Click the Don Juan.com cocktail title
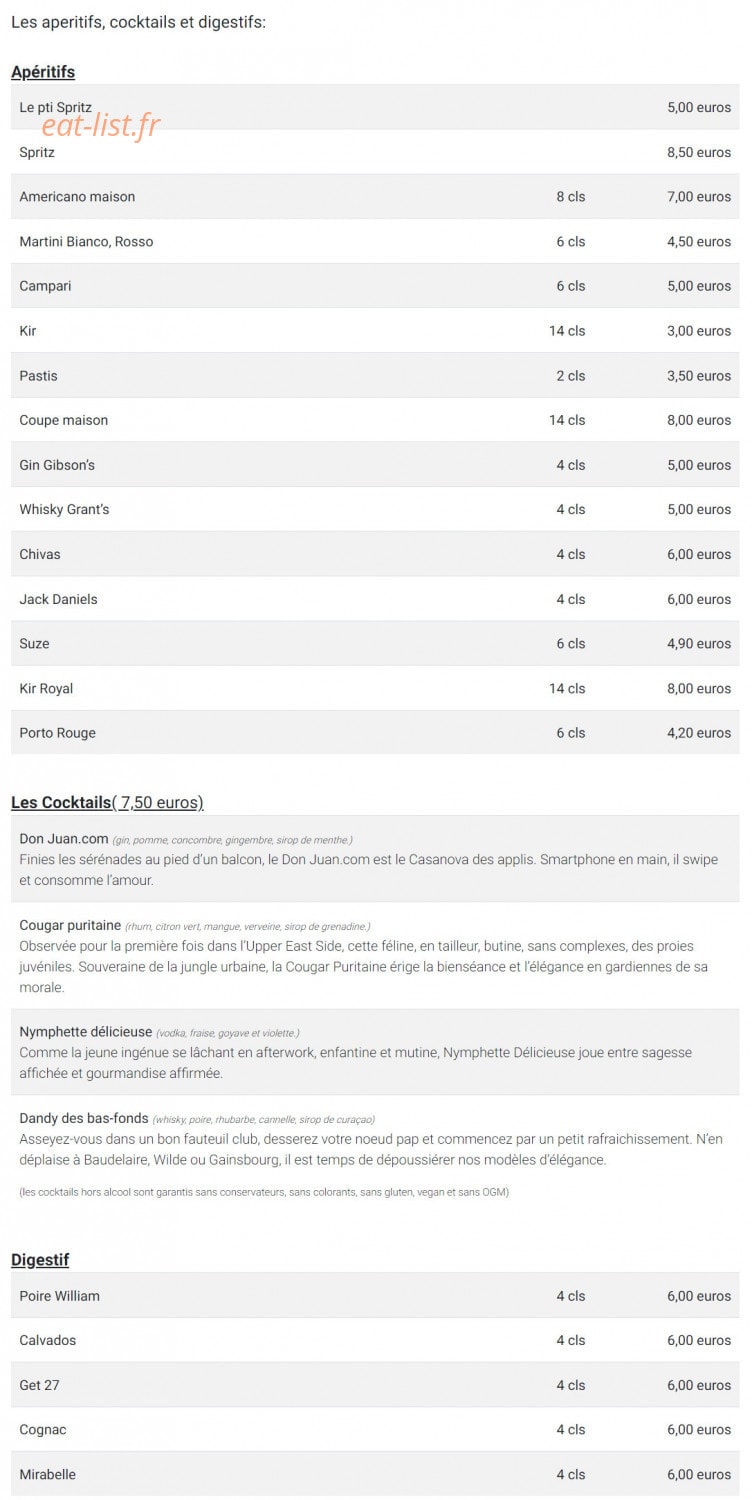The image size is (752, 1500). [64, 838]
